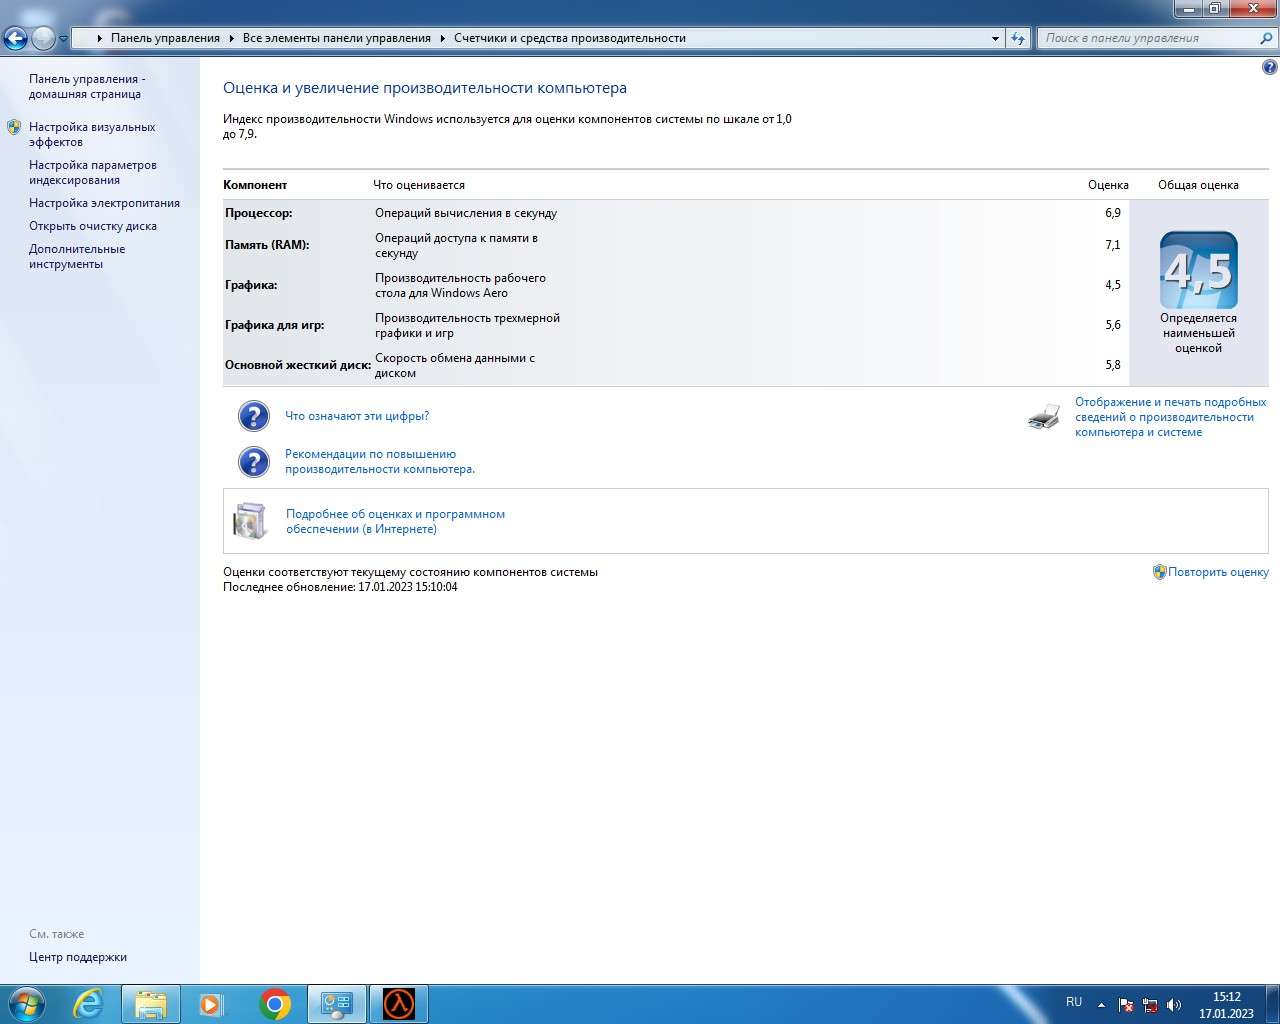Click "Панель управления" breadcrumb in the address bar
Image resolution: width=1280 pixels, height=1024 pixels.
tap(165, 38)
